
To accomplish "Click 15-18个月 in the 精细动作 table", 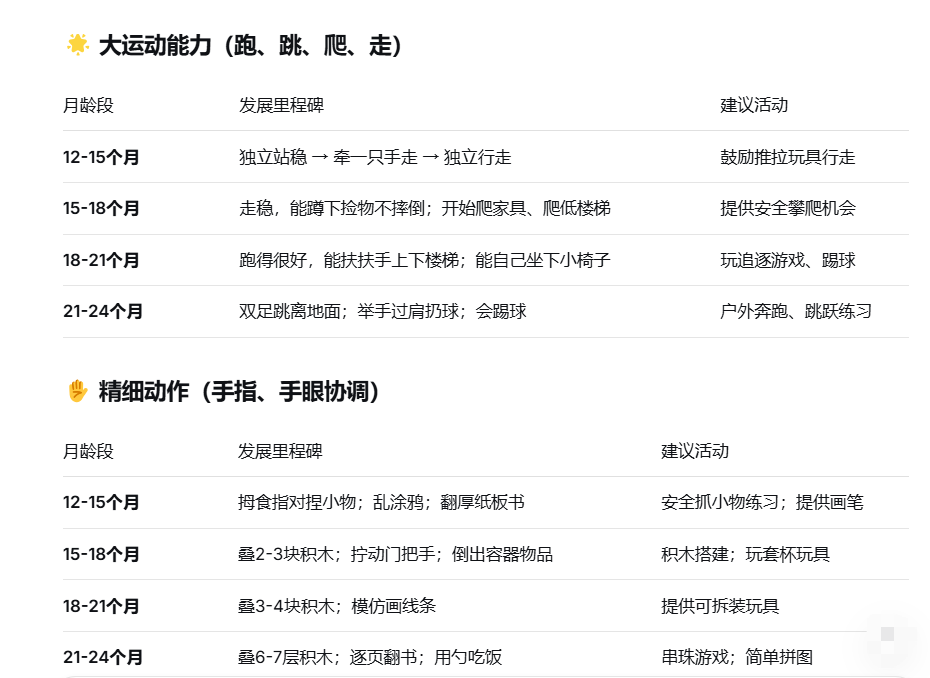I will 101,555.
